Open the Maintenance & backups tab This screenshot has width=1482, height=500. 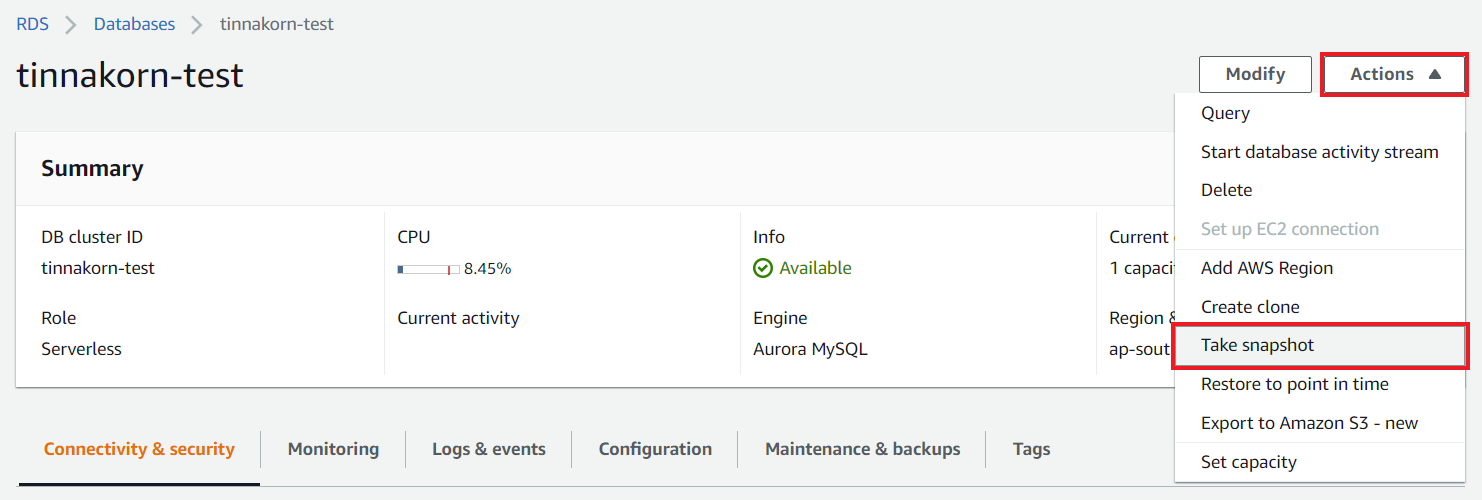point(862,449)
